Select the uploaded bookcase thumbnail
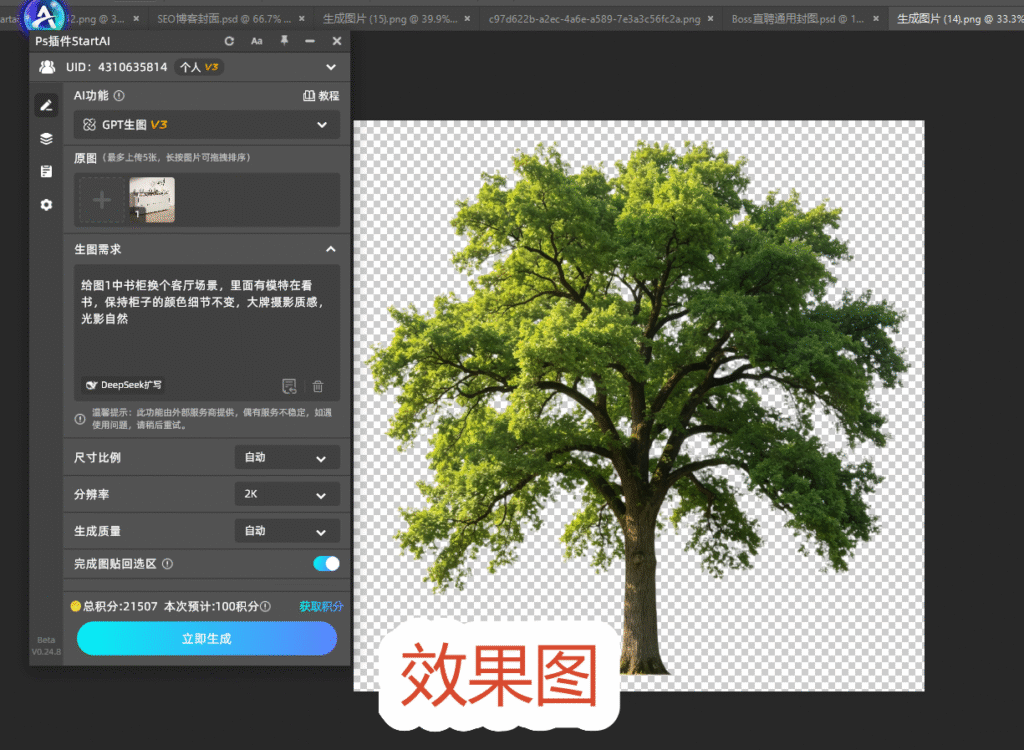This screenshot has width=1024, height=750. 152,200
